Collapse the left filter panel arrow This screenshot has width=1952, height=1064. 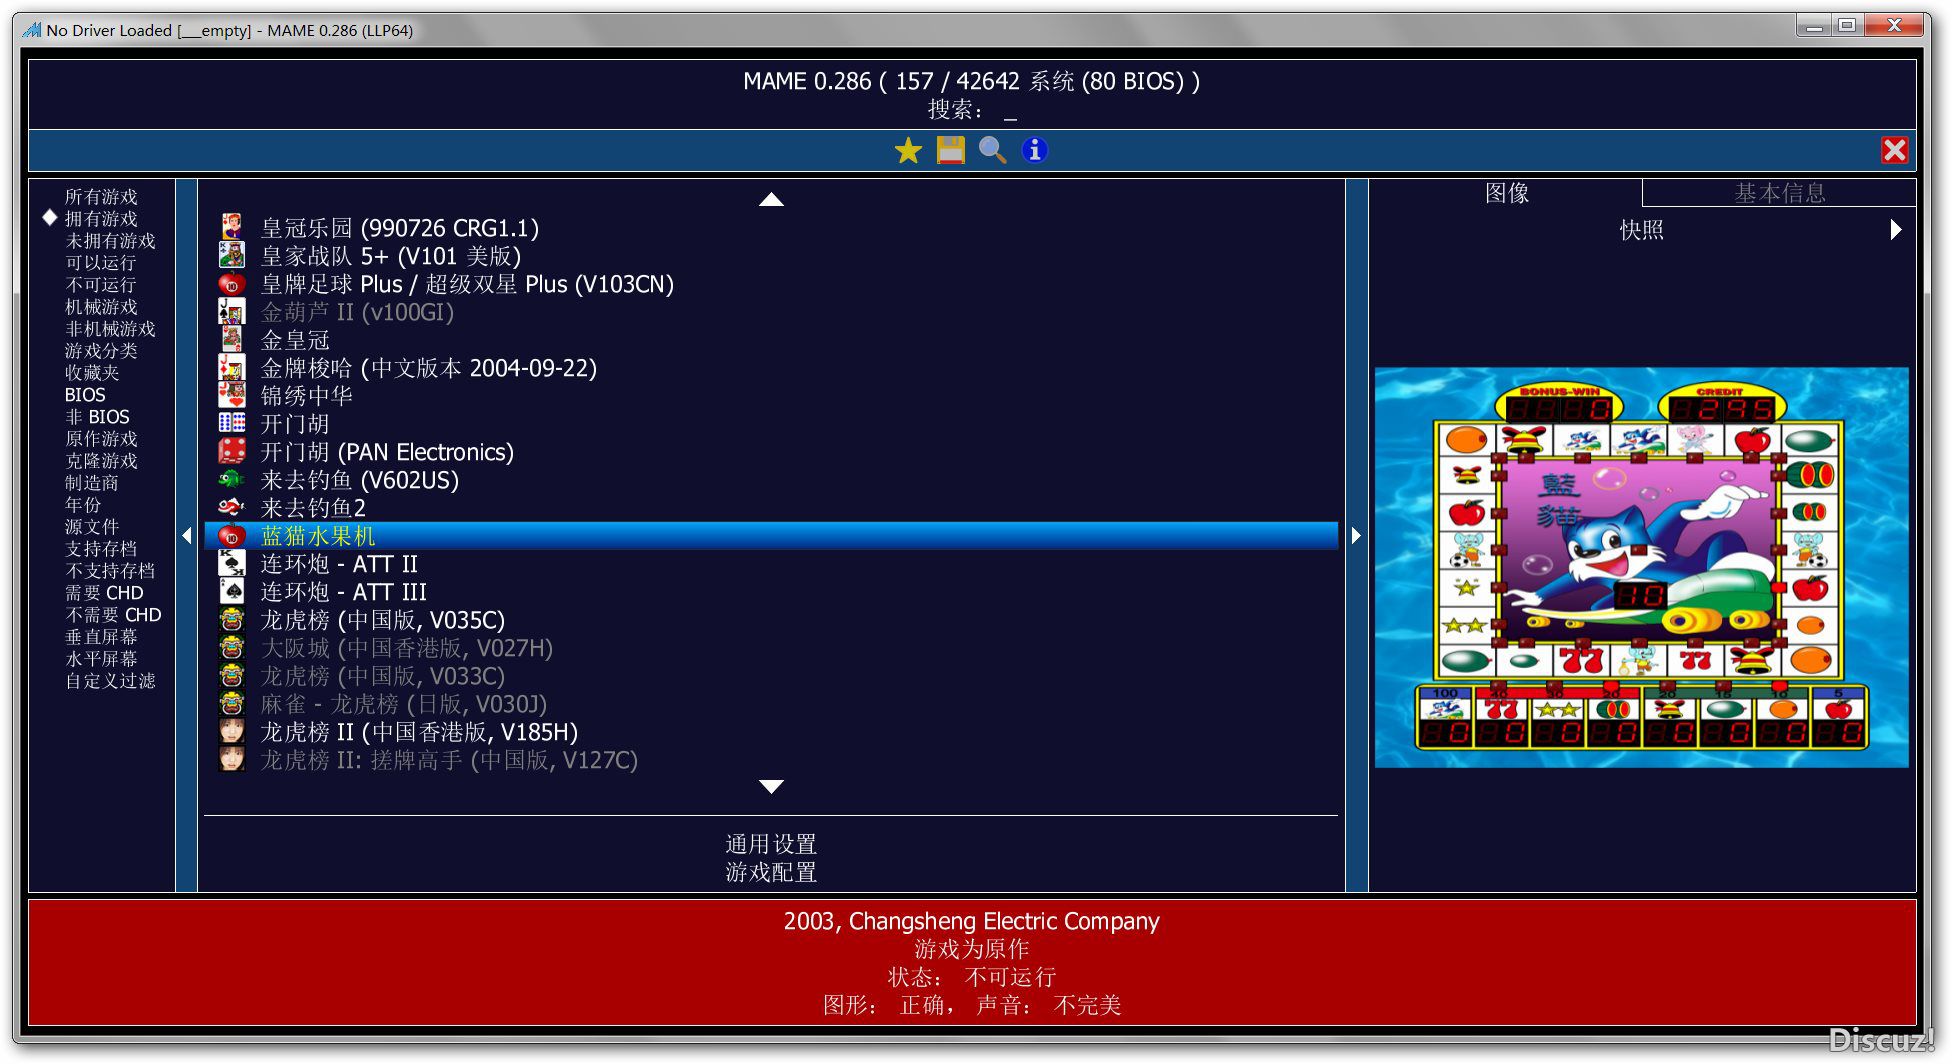(x=187, y=536)
